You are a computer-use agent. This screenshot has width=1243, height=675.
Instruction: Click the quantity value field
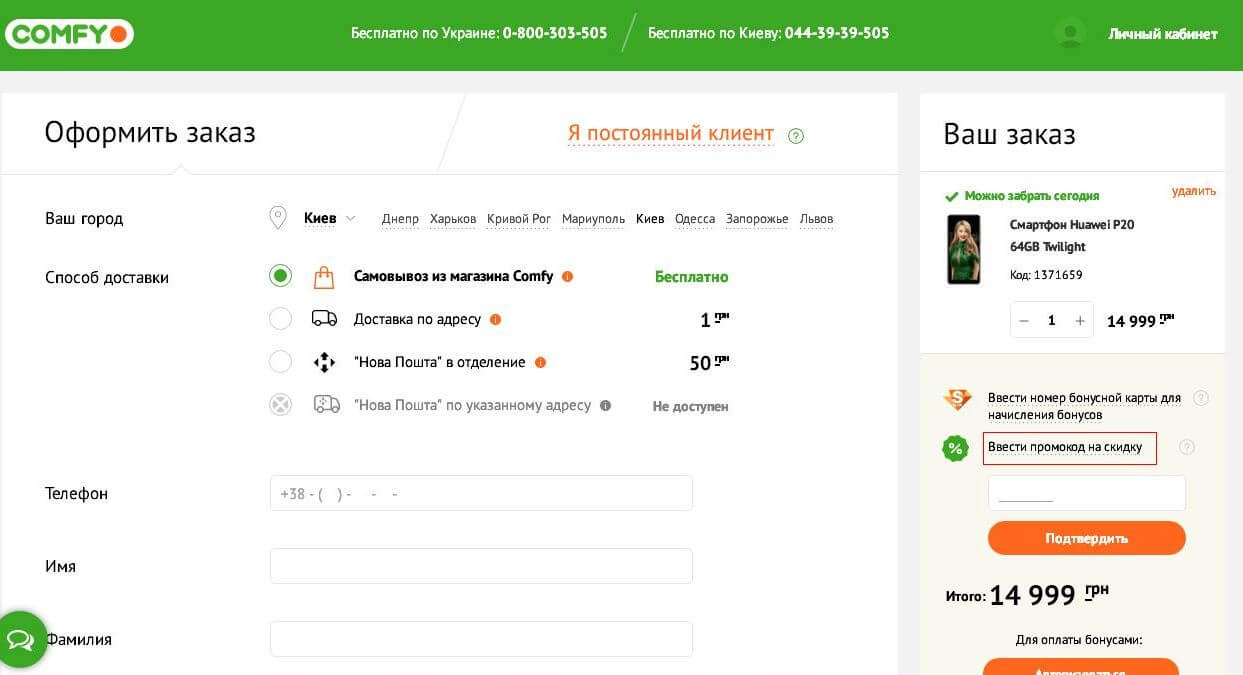(x=1052, y=321)
